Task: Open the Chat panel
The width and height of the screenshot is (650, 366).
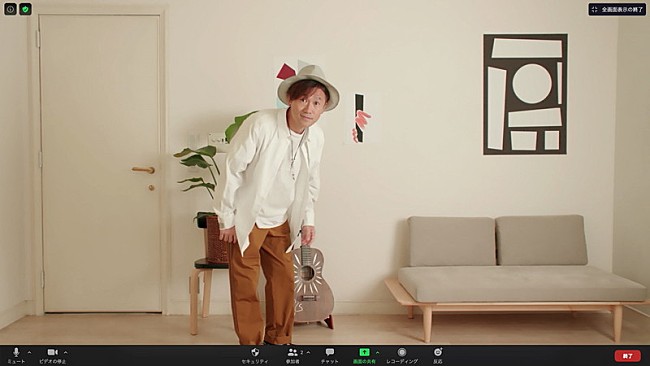Action: click(x=330, y=356)
